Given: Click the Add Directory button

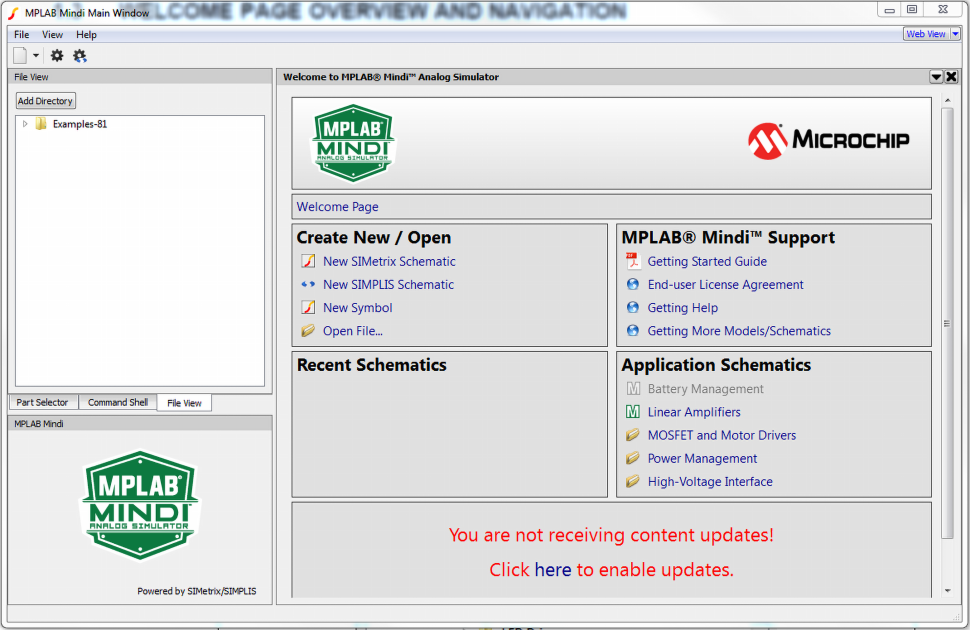Looking at the screenshot, I should pos(45,101).
